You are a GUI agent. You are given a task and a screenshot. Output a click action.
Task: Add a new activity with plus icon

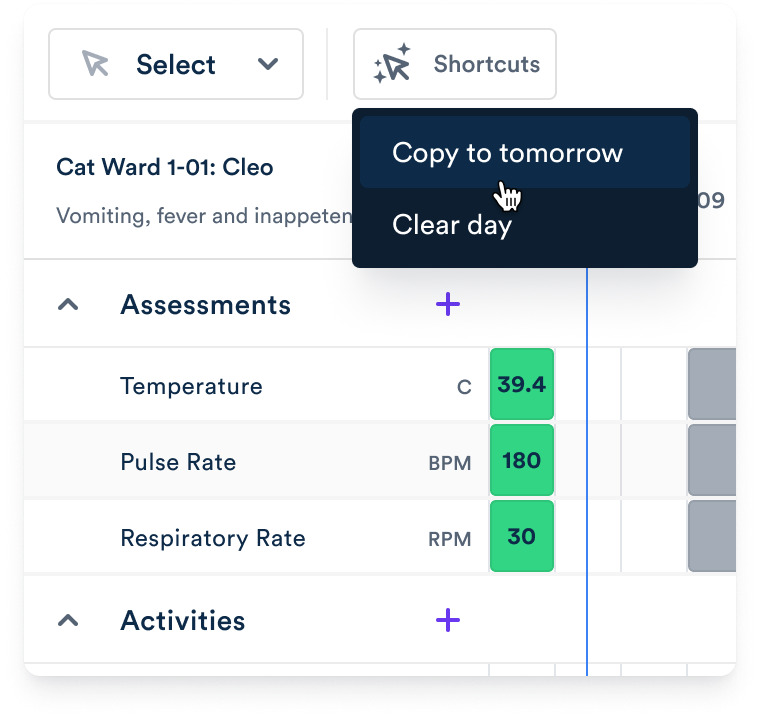point(448,620)
